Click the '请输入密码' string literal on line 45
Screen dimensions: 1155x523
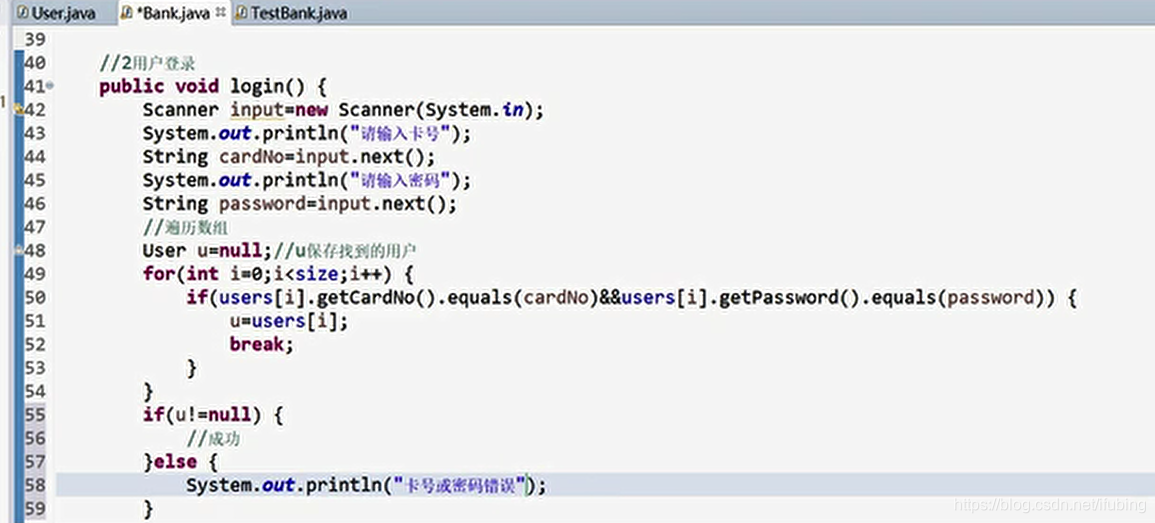click(400, 180)
